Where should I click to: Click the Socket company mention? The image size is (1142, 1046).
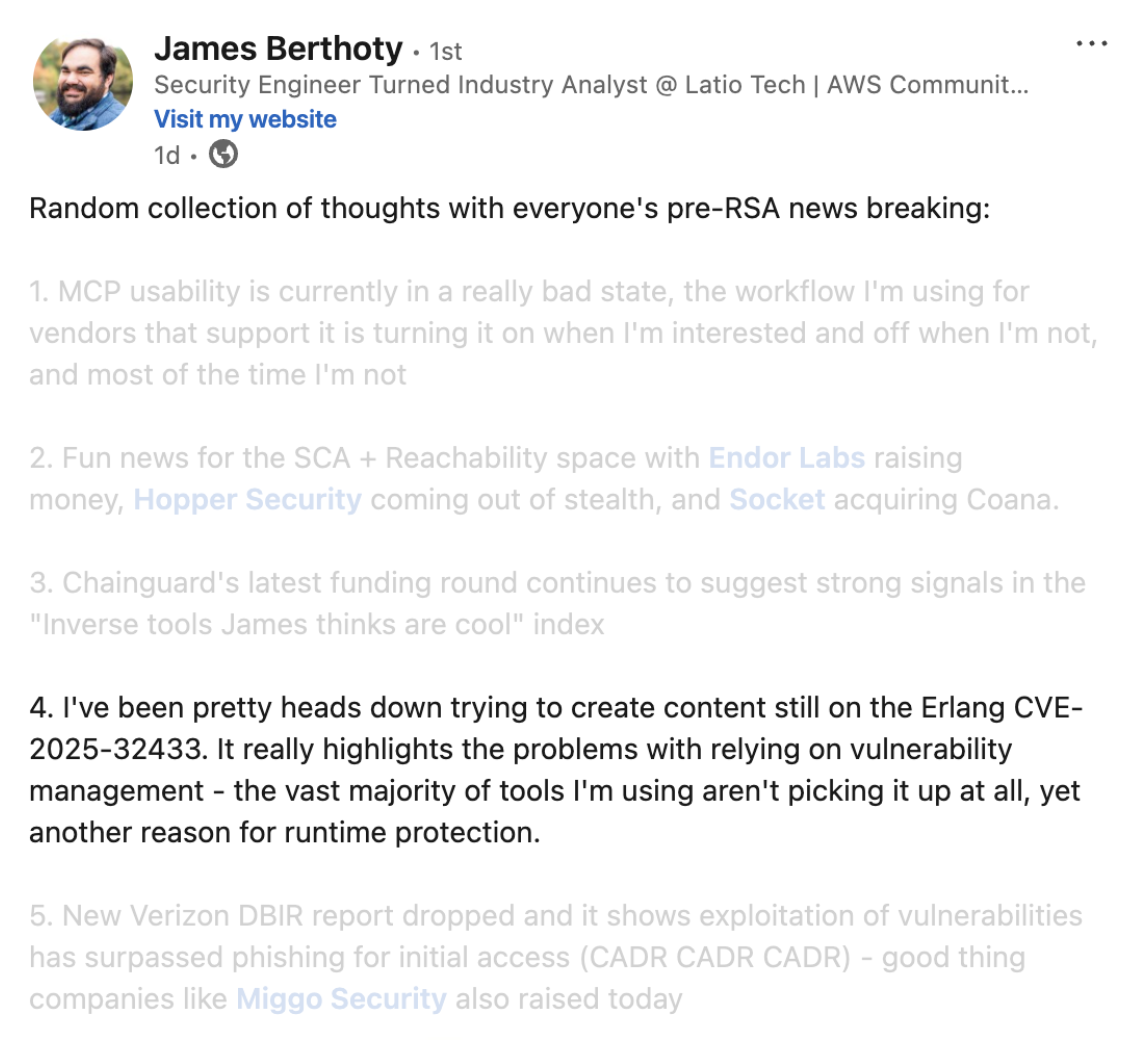777,500
